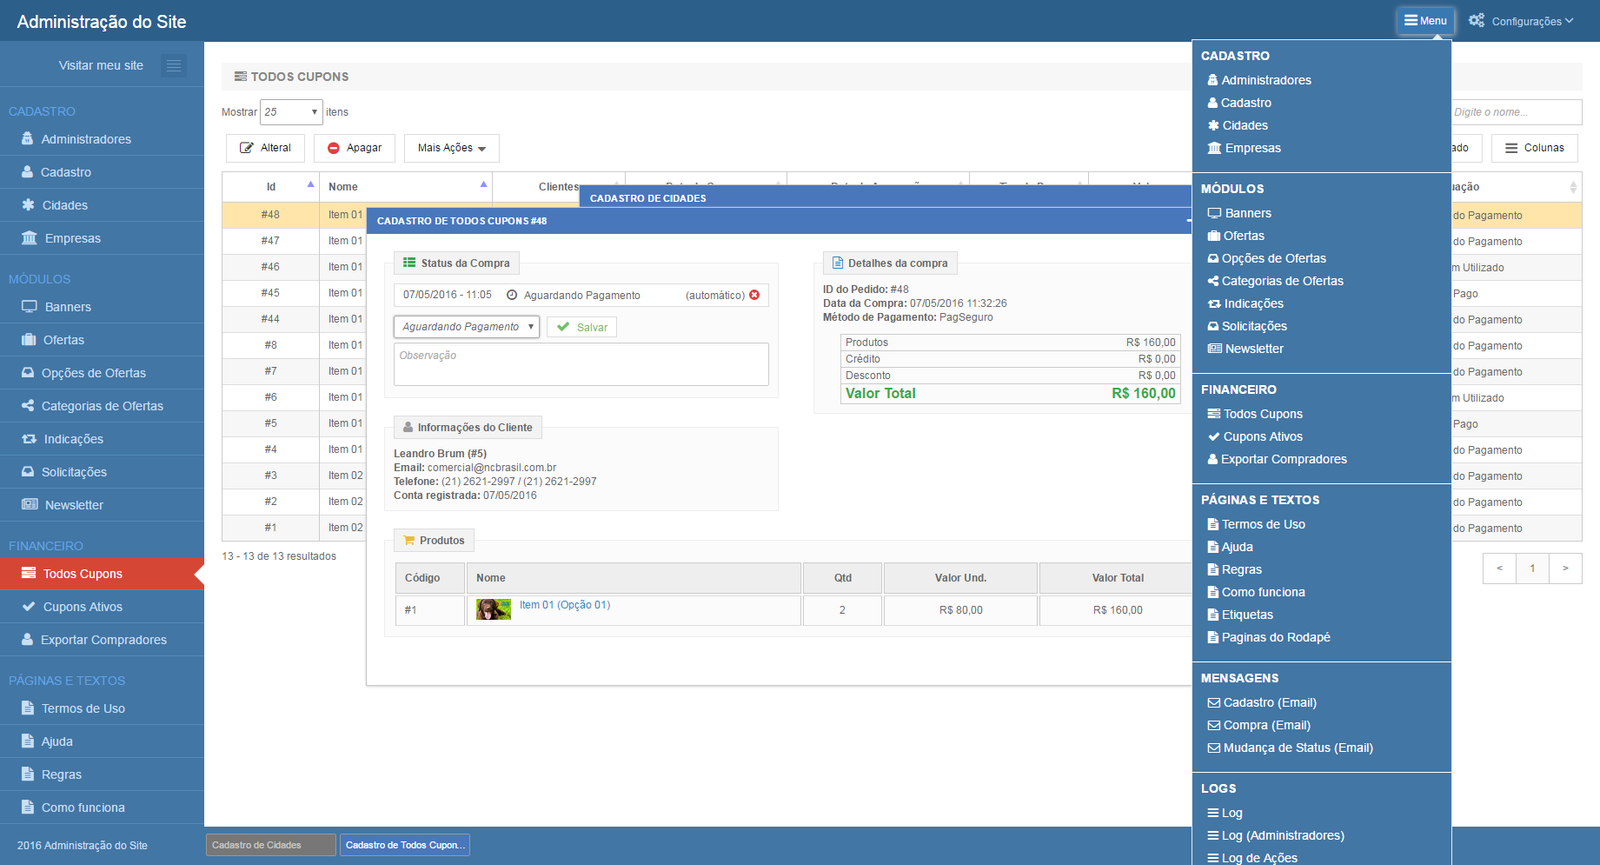Remove status entry with red X icon

pyautogui.click(x=754, y=295)
